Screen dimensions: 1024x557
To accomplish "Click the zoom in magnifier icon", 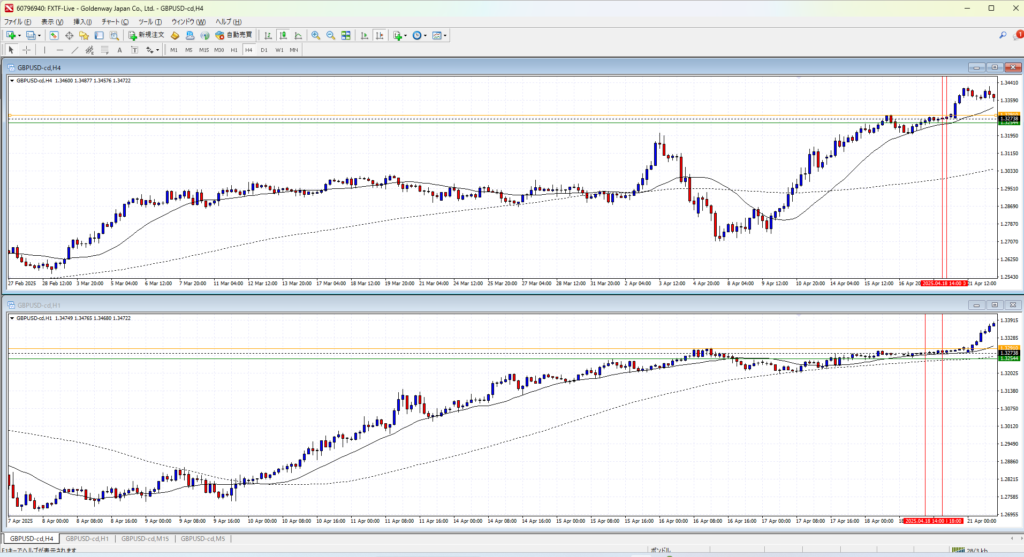I will tap(314, 35).
